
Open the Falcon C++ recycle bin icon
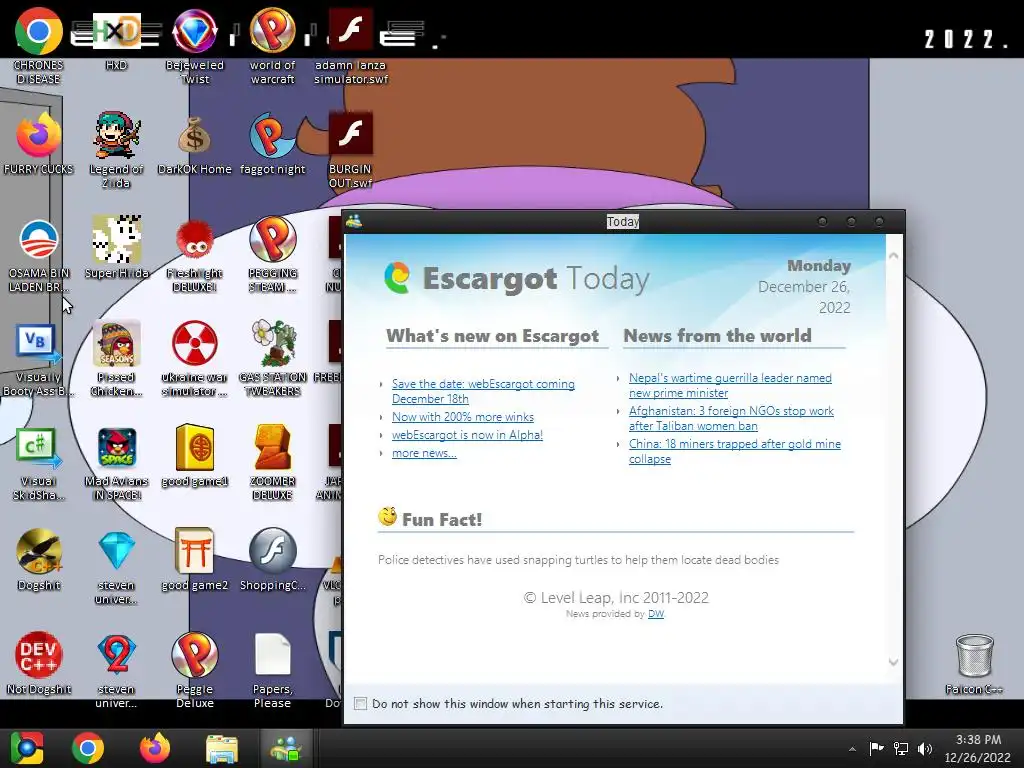pyautogui.click(x=974, y=656)
